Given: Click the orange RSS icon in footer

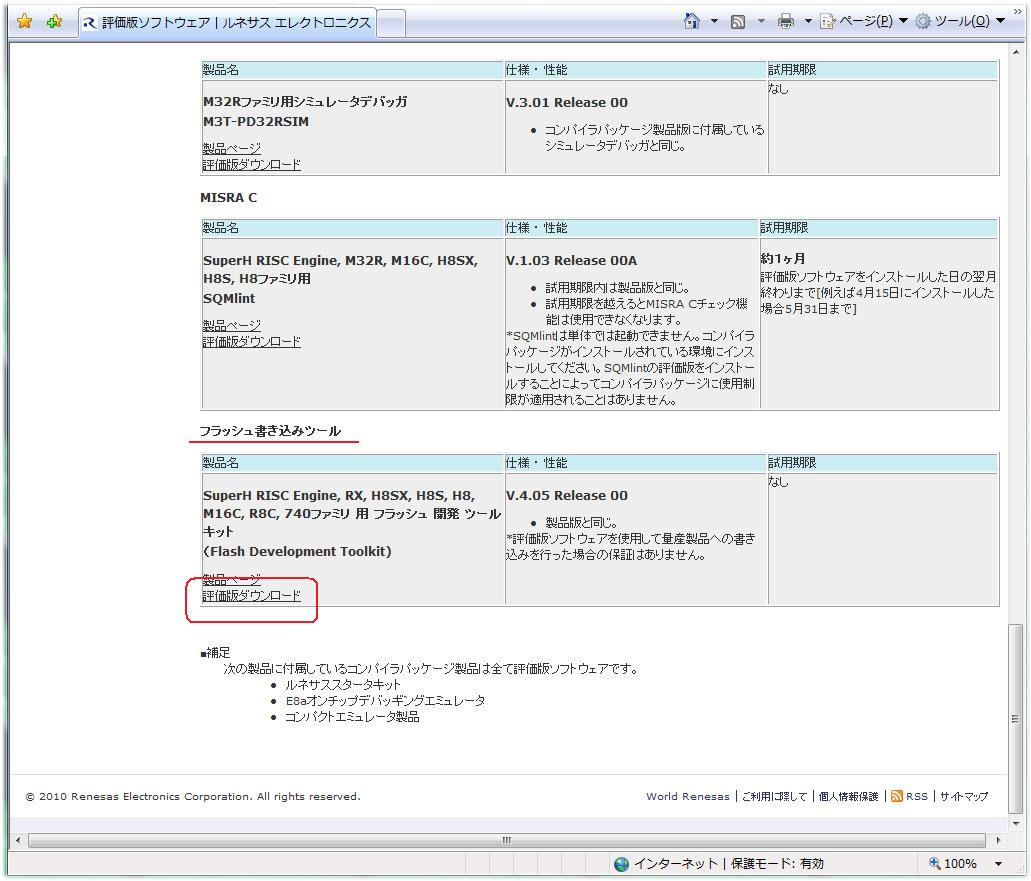Looking at the screenshot, I should 897,796.
